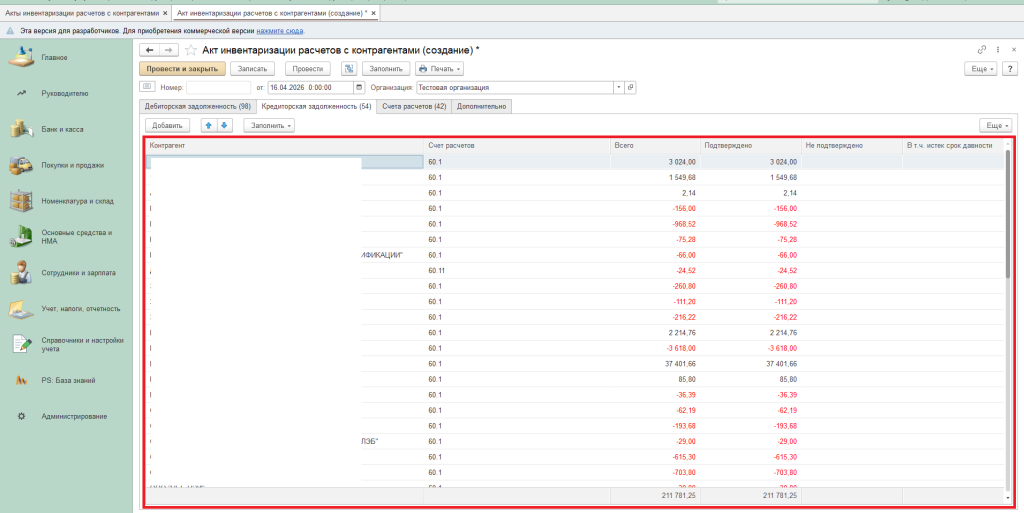Open Банк и касса section

pos(60,130)
